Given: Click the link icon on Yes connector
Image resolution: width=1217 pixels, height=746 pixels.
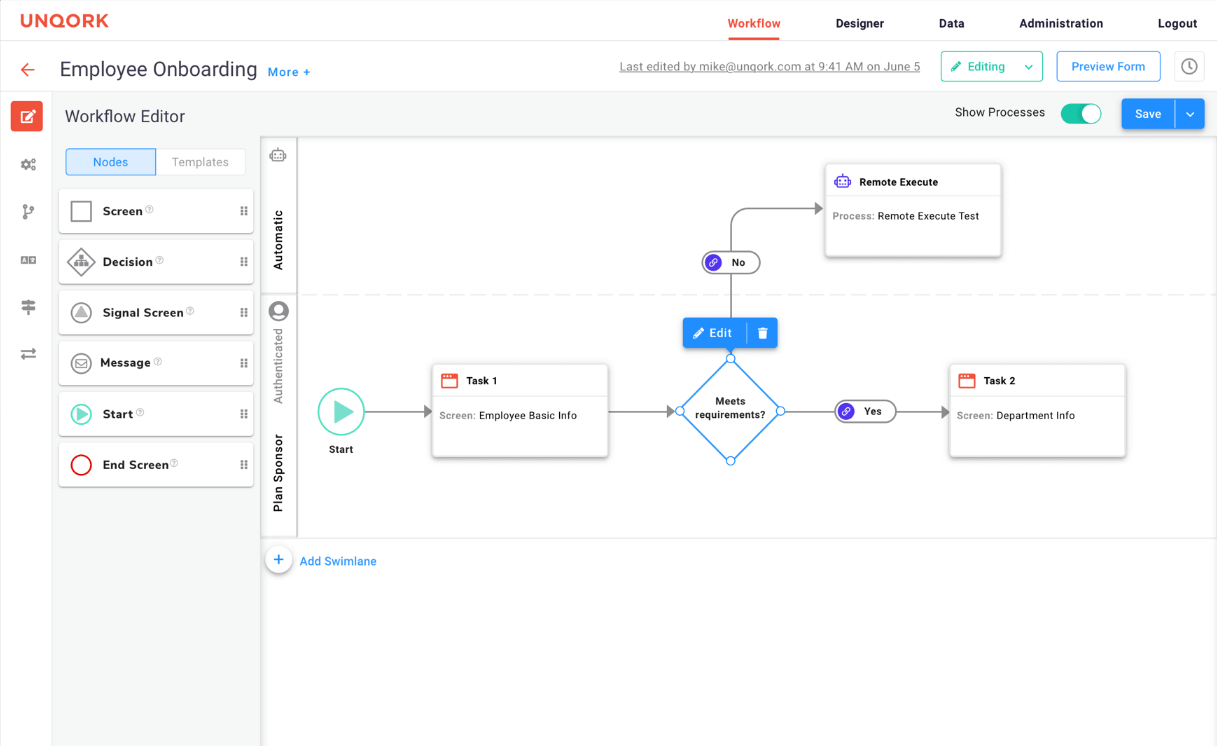Looking at the screenshot, I should [846, 411].
